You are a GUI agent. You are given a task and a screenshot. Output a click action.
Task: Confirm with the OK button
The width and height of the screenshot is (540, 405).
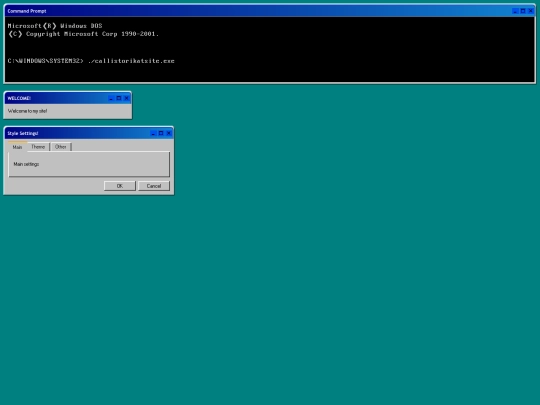tap(120, 186)
